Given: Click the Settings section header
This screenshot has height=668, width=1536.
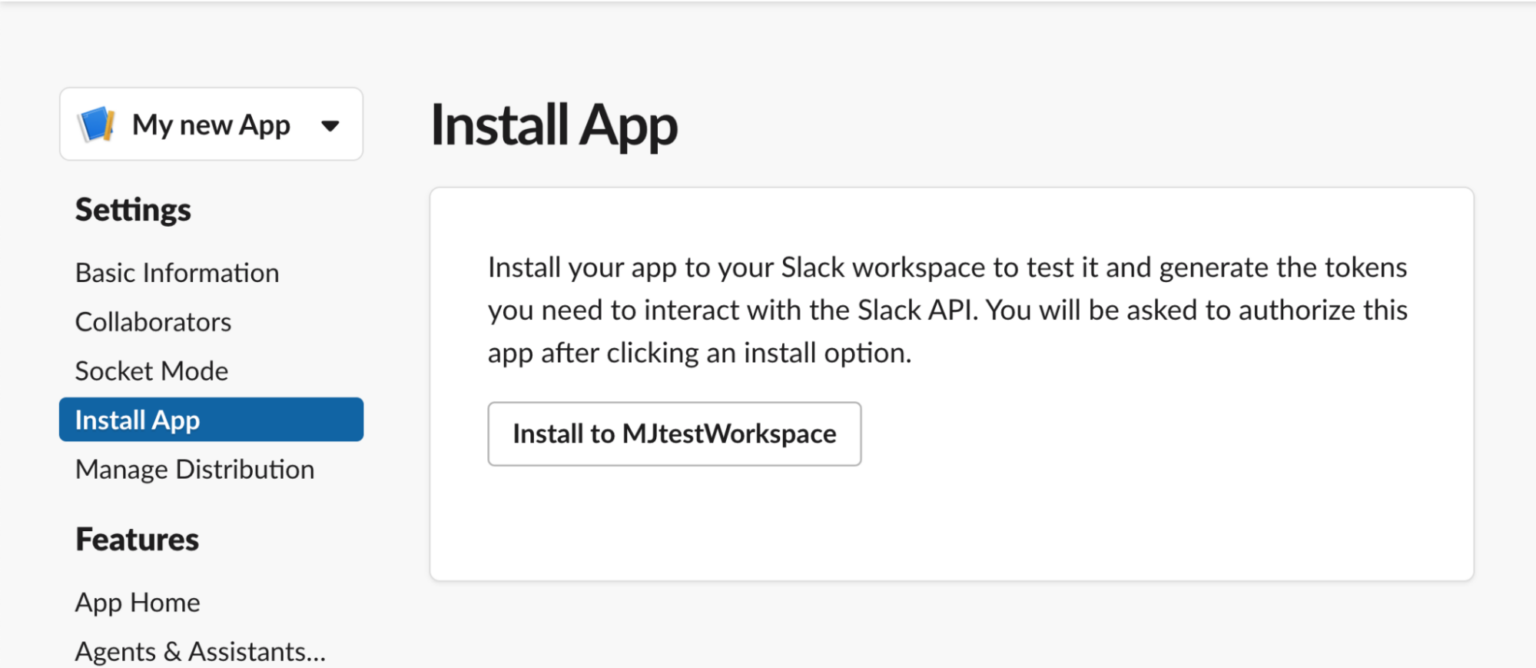Looking at the screenshot, I should (x=132, y=209).
